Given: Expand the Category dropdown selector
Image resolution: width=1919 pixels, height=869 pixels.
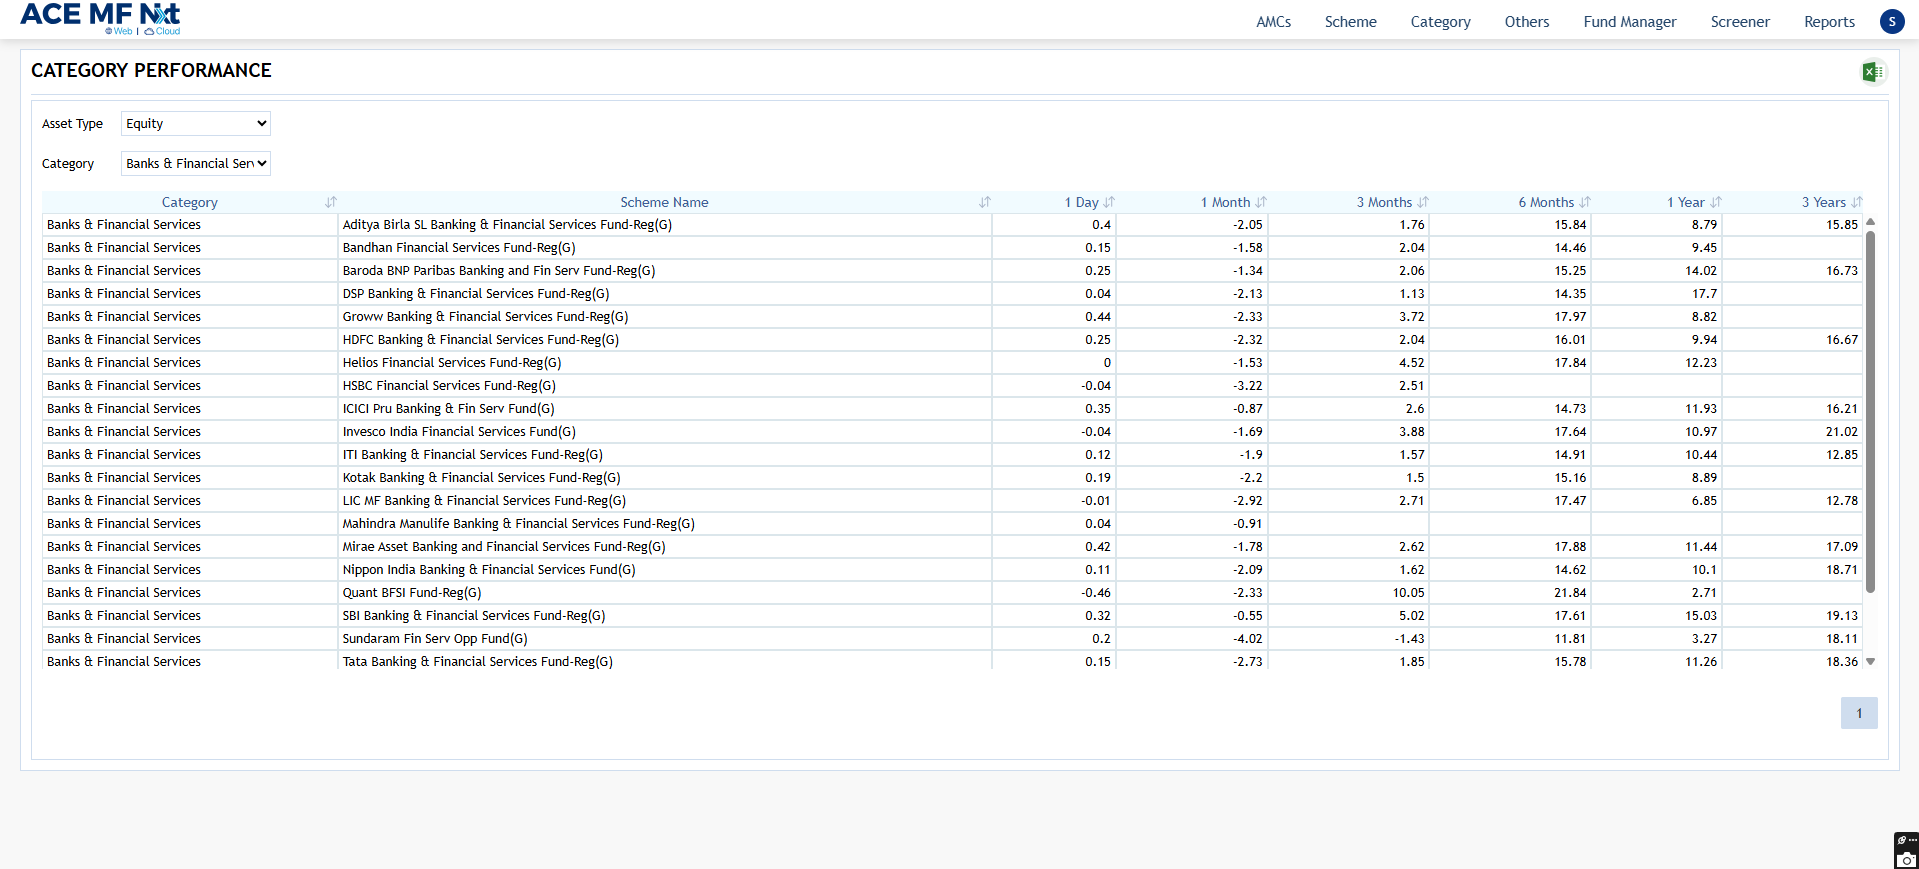Looking at the screenshot, I should (195, 164).
